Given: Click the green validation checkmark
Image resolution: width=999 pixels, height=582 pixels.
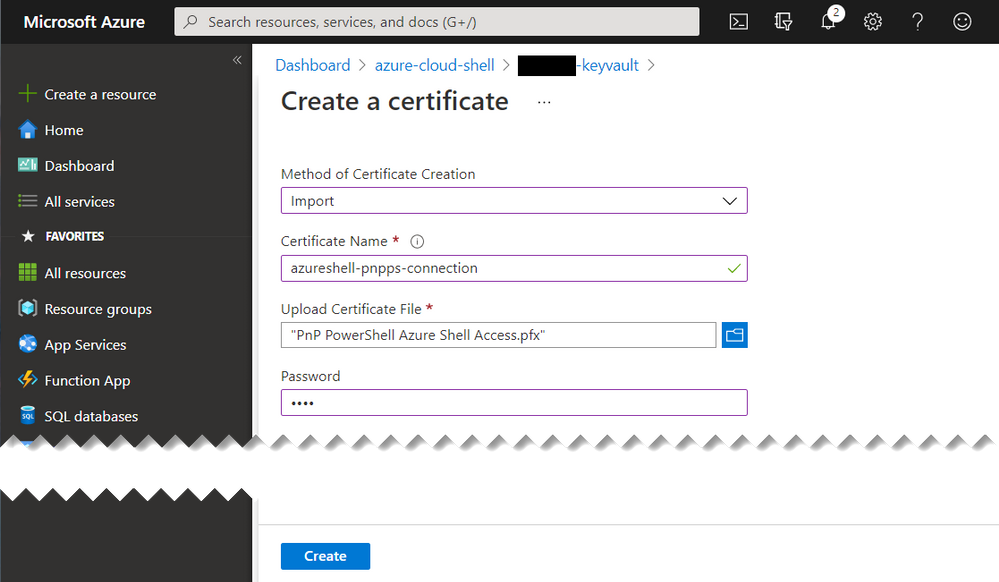Looking at the screenshot, I should 734,268.
